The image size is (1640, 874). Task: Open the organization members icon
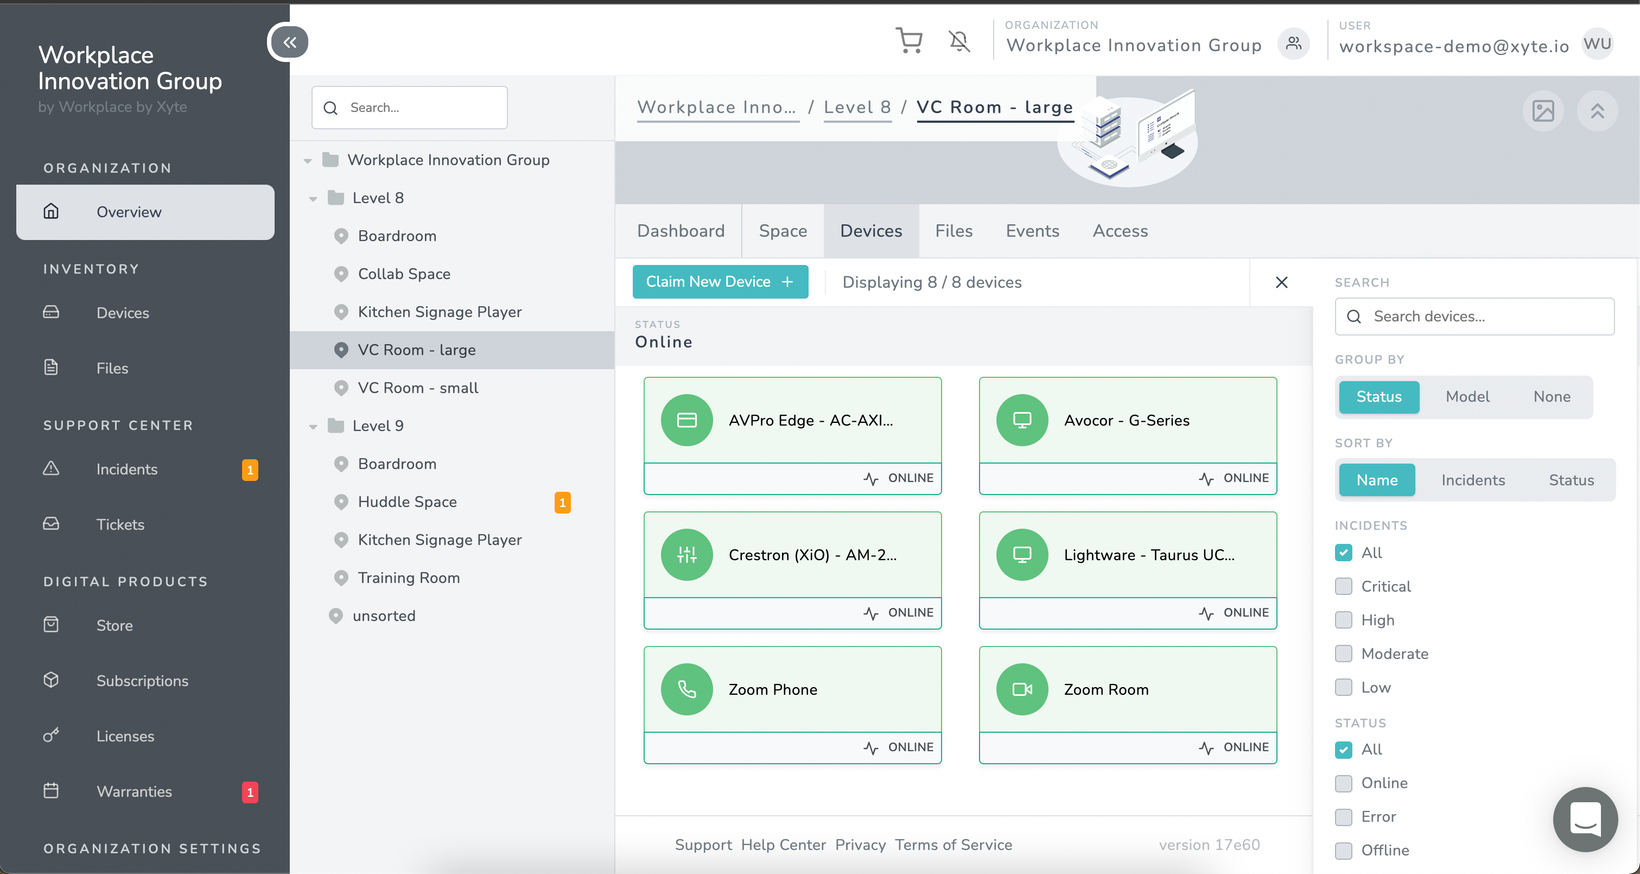pyautogui.click(x=1294, y=44)
